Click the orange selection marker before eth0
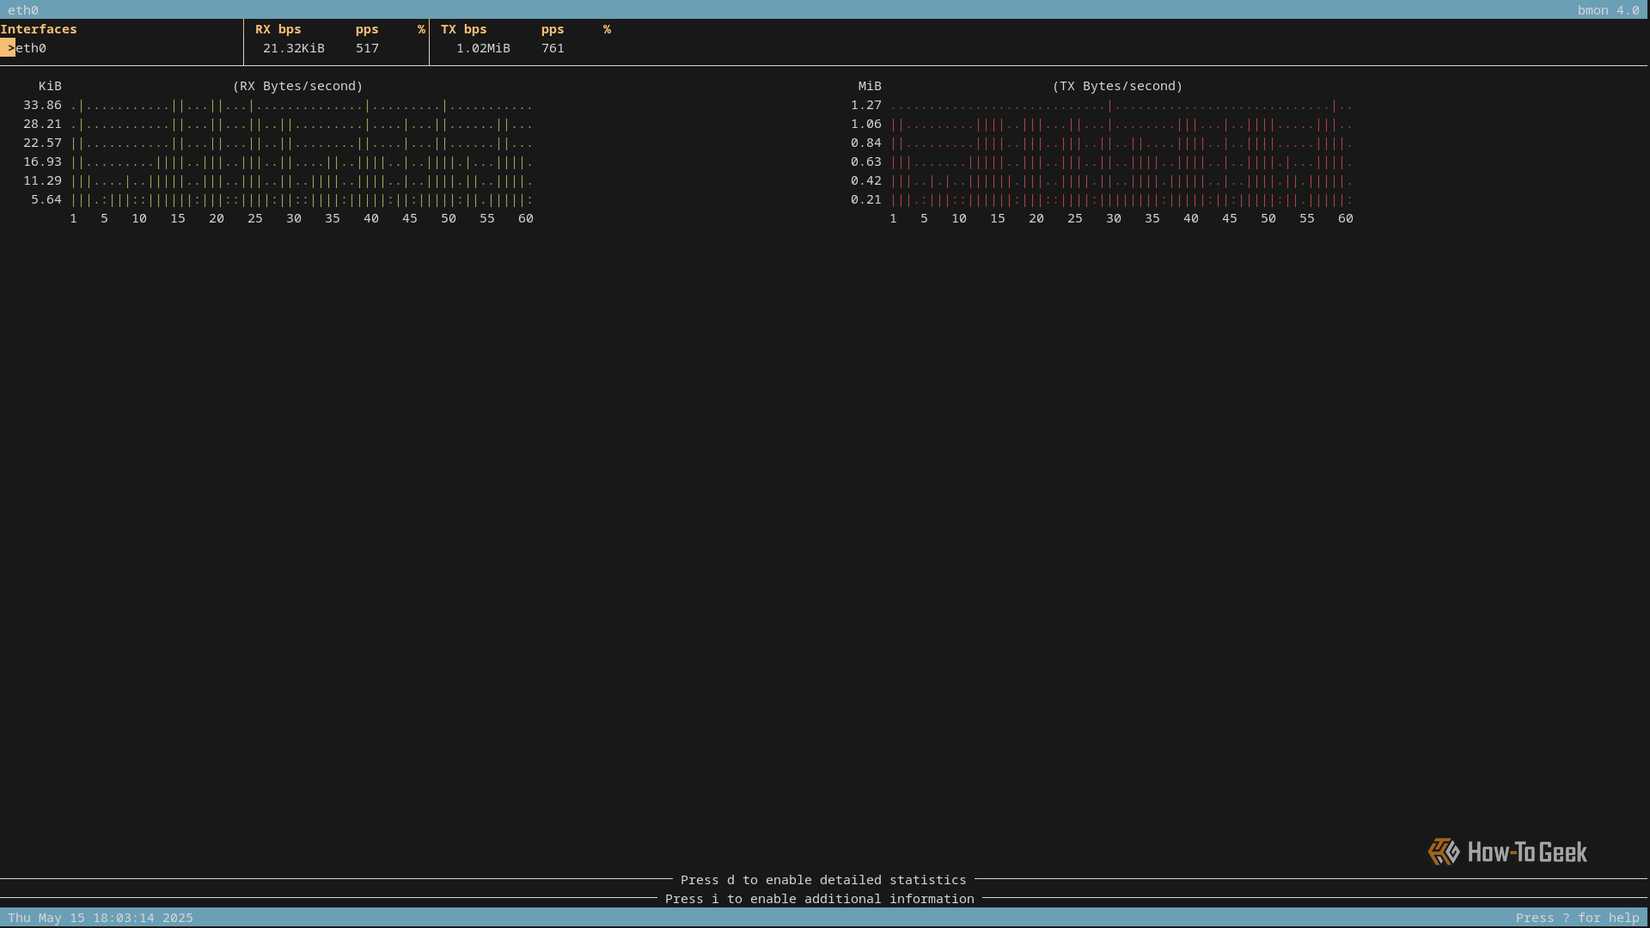 8,48
